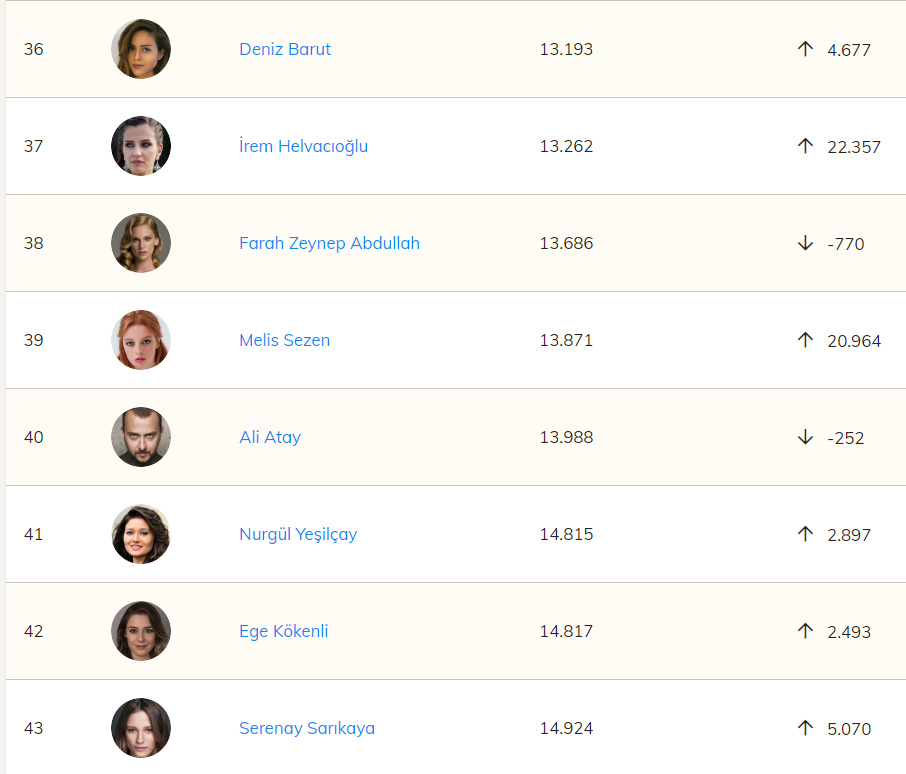Viewport: 906px width, 774px height.
Task: Click Melis Sezen's avatar thumbnail
Action: pyautogui.click(x=141, y=340)
